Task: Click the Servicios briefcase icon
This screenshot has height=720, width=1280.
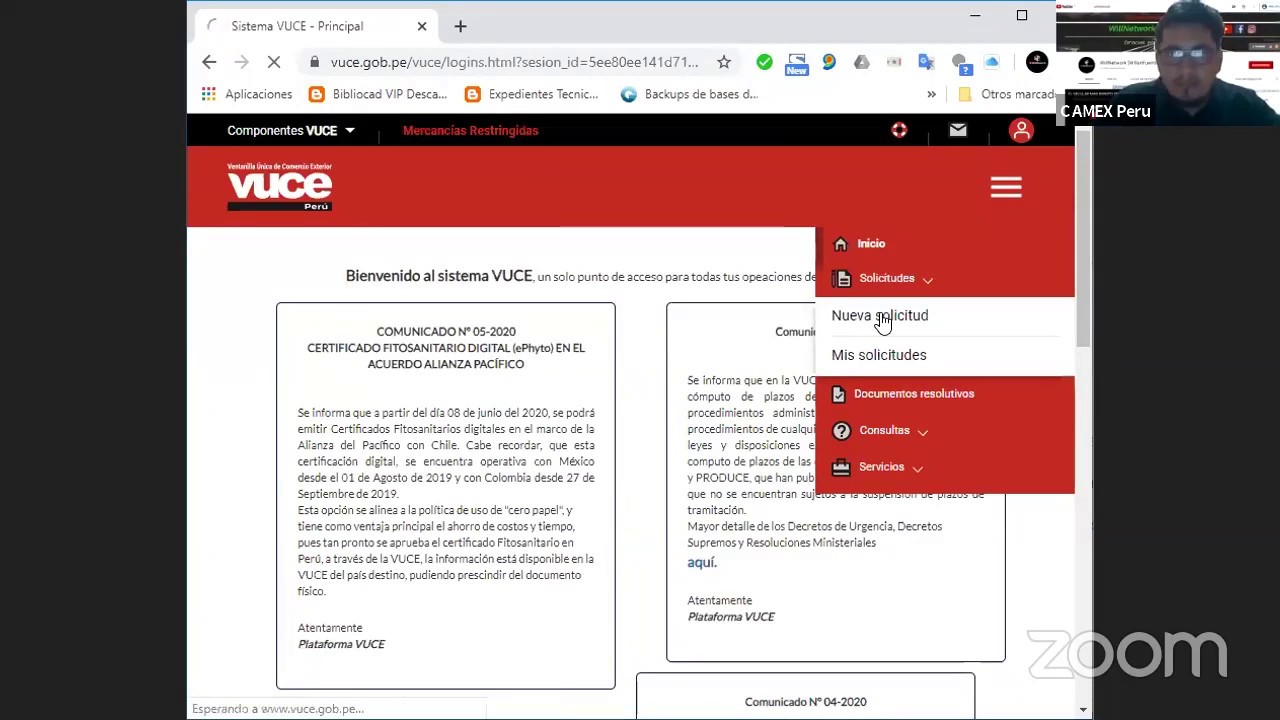Action: (841, 467)
